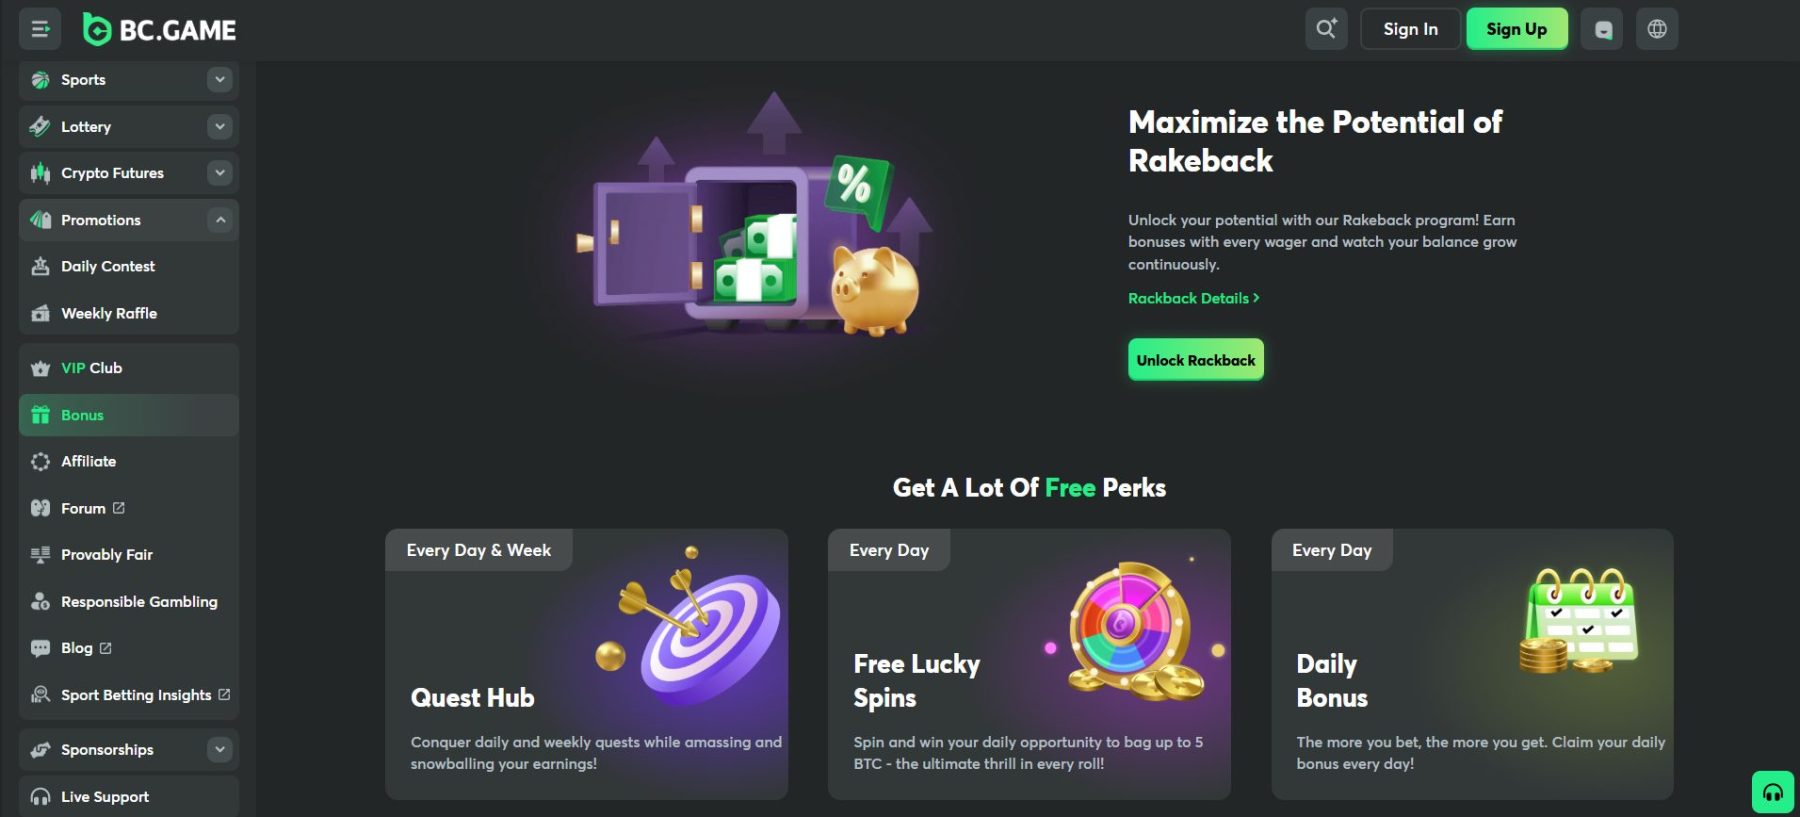Open the Weekly Raffle menu item

(129, 313)
